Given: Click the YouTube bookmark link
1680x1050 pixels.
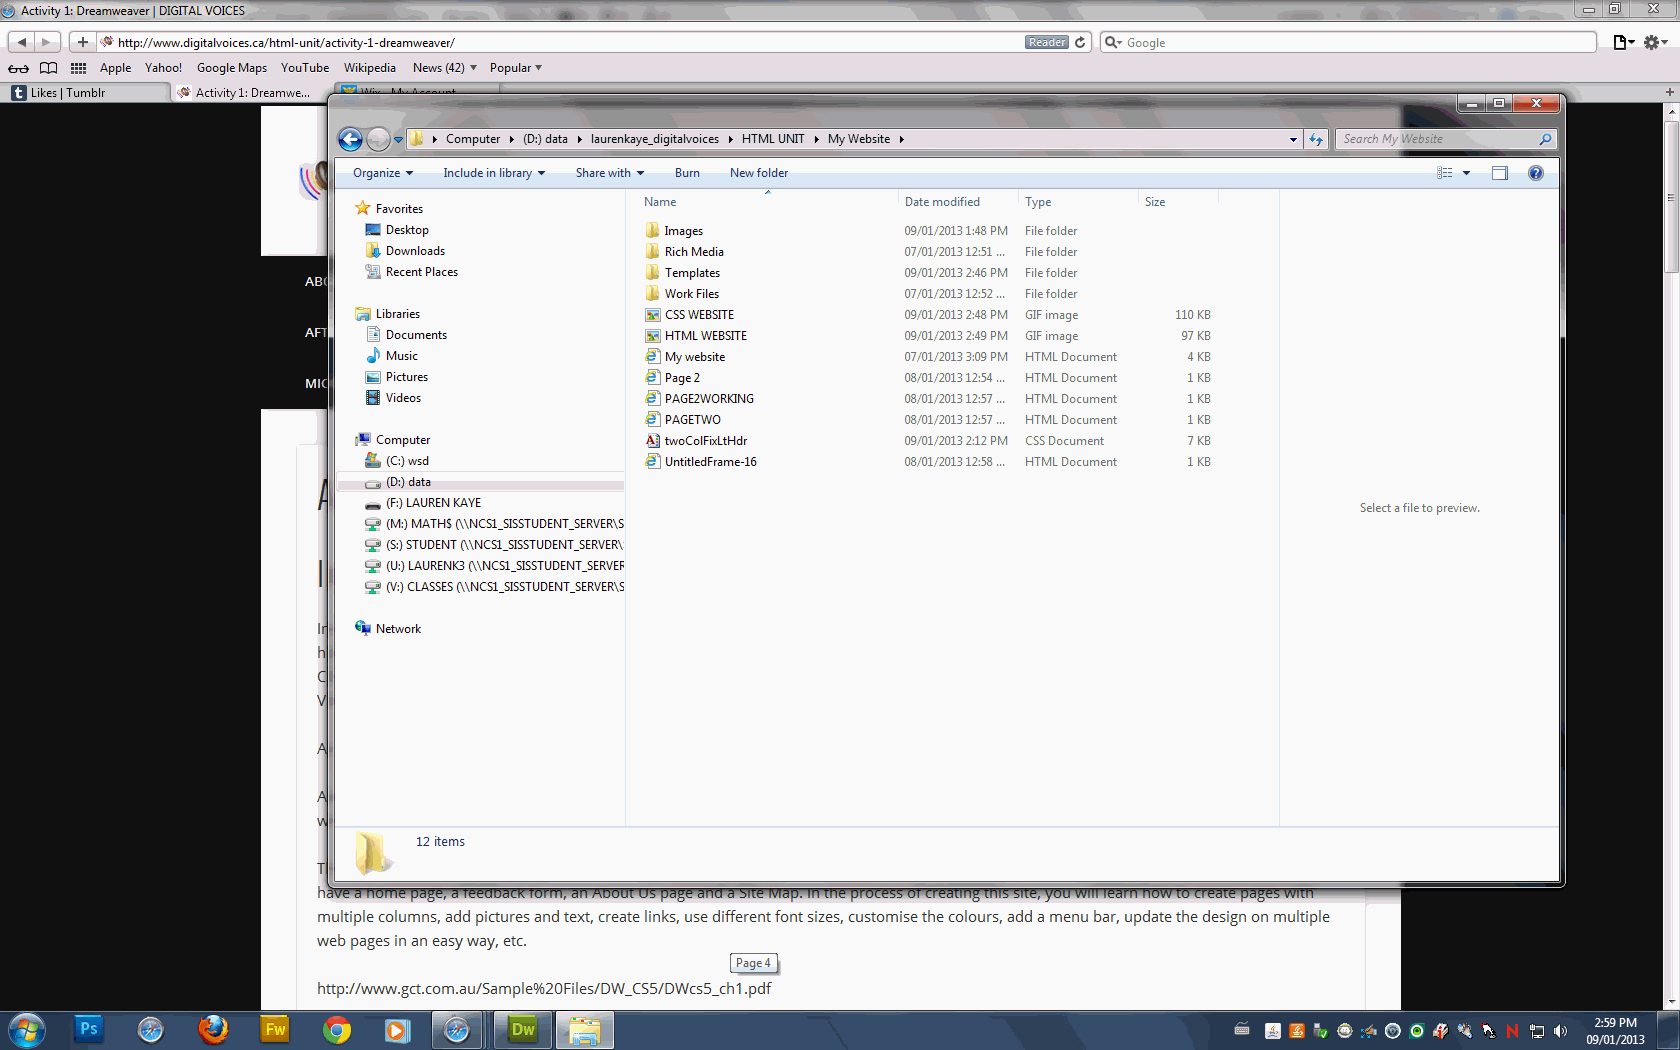Looking at the screenshot, I should pos(305,68).
